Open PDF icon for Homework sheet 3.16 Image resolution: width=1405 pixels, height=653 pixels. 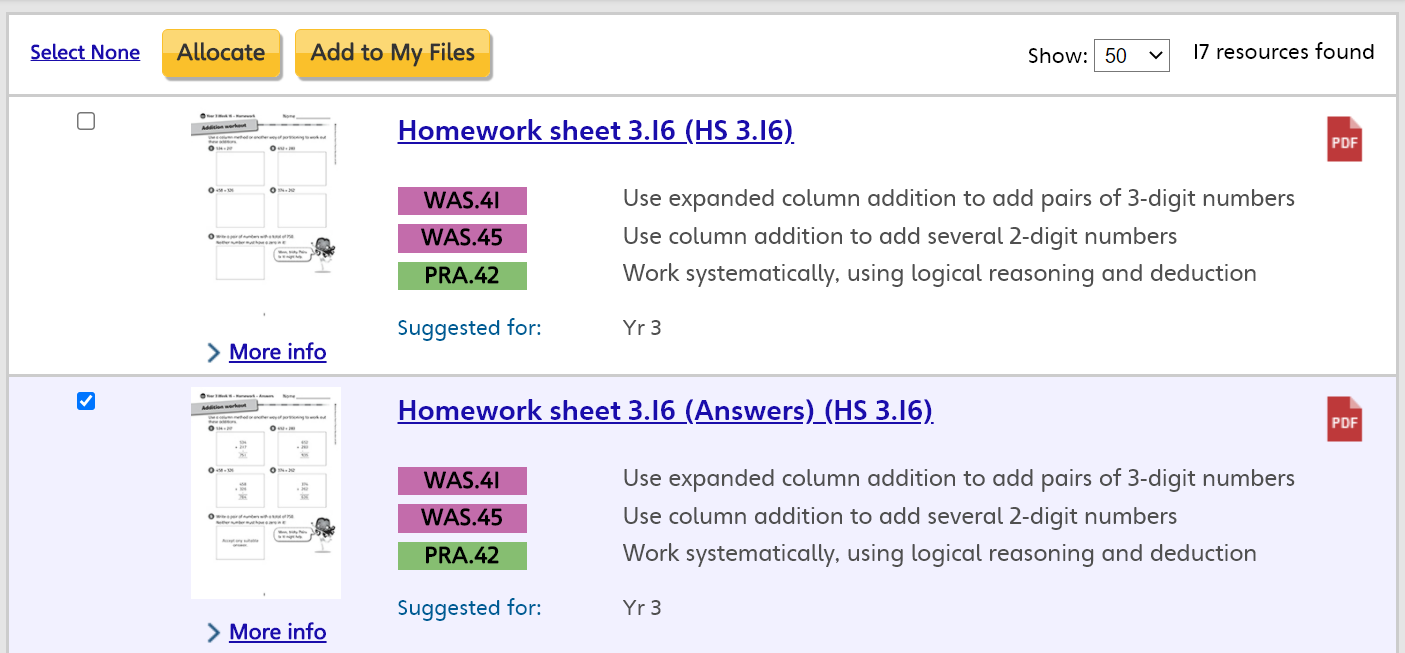click(x=1344, y=139)
